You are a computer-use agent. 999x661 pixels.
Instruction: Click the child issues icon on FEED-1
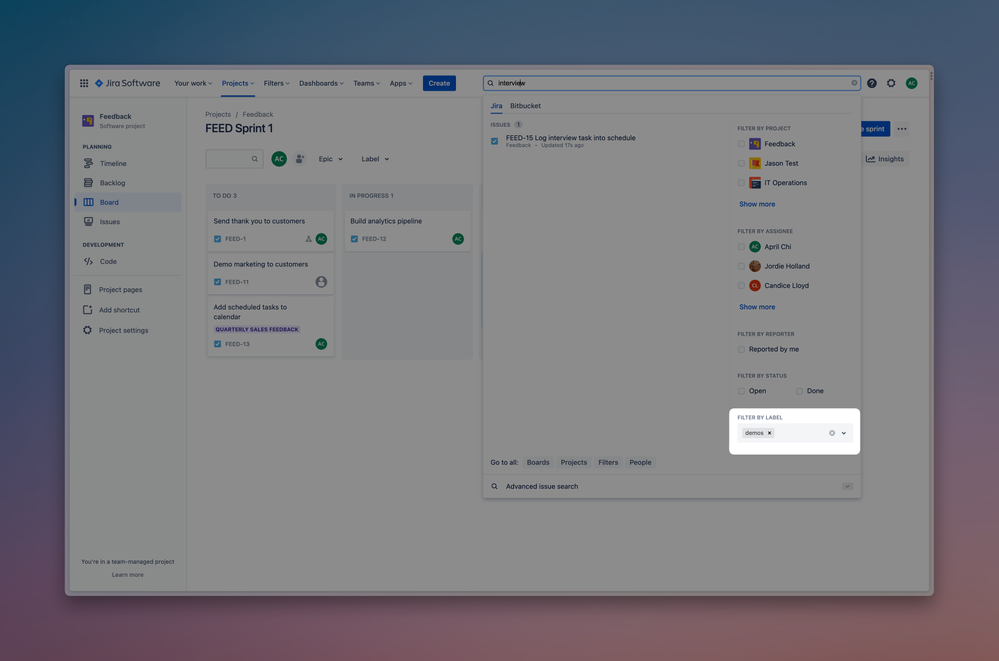(x=308, y=239)
